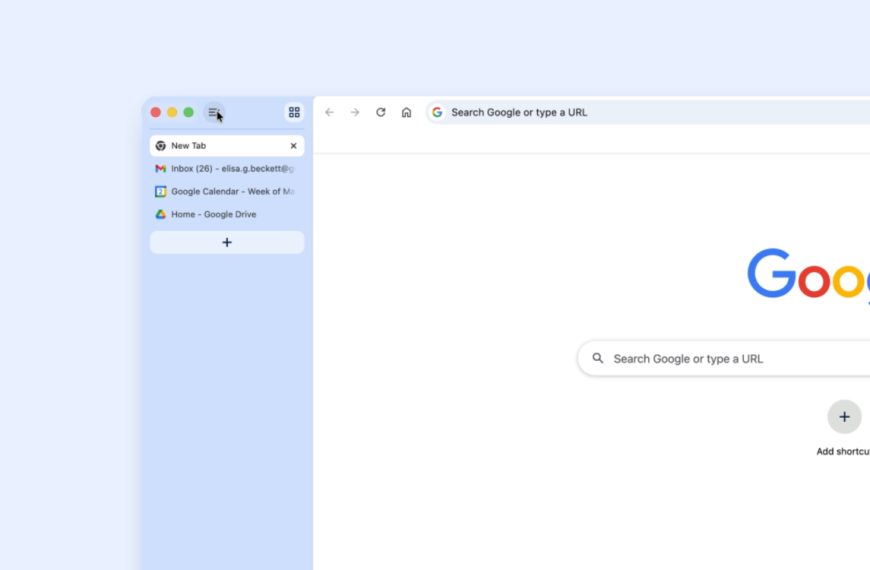The width and height of the screenshot is (870, 570).
Task: Add shortcut with the plus circle
Action: coord(844,417)
